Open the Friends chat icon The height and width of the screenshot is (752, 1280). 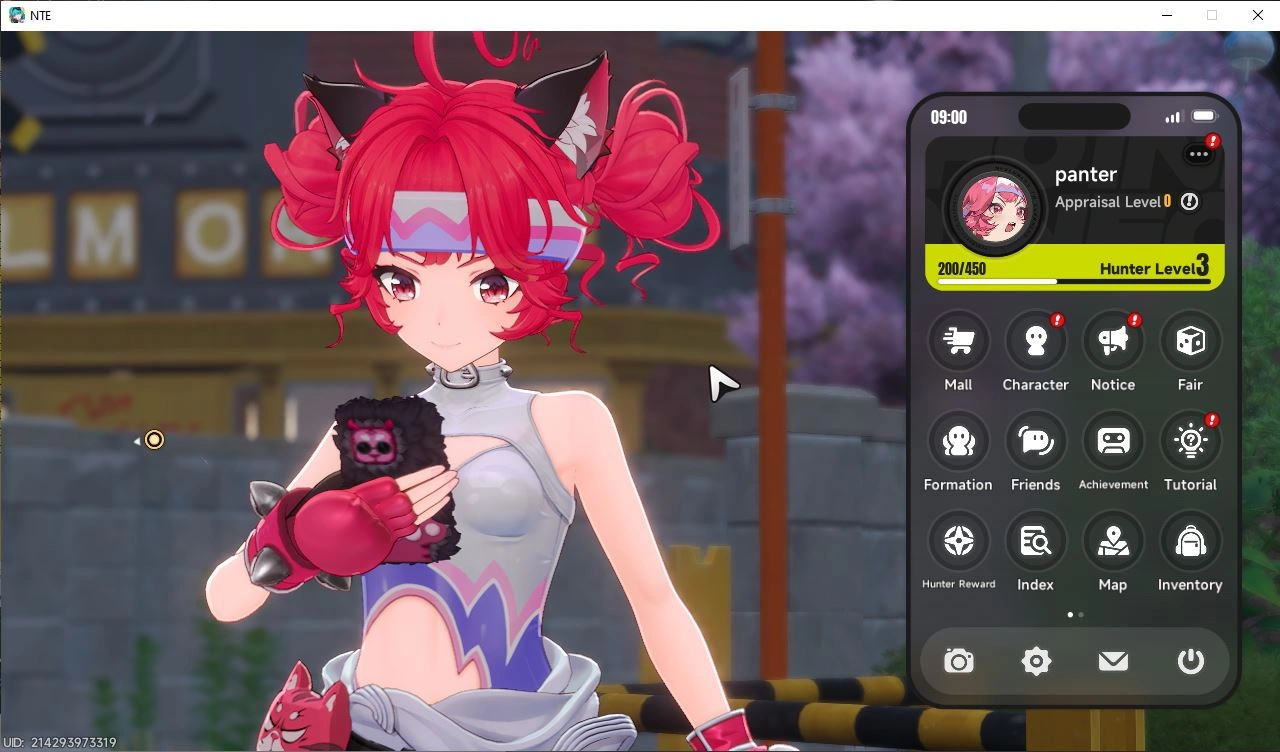1035,441
